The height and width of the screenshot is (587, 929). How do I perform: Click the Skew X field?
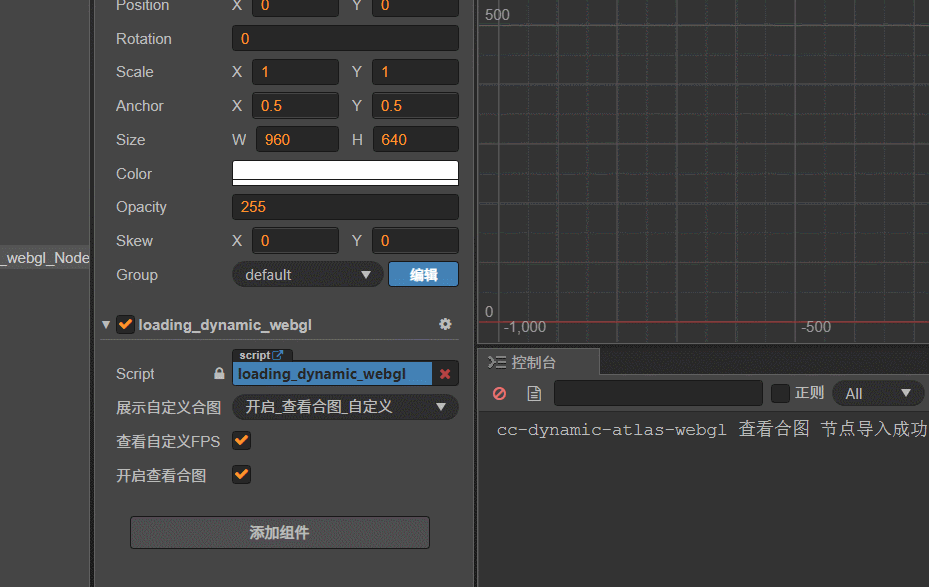point(295,240)
